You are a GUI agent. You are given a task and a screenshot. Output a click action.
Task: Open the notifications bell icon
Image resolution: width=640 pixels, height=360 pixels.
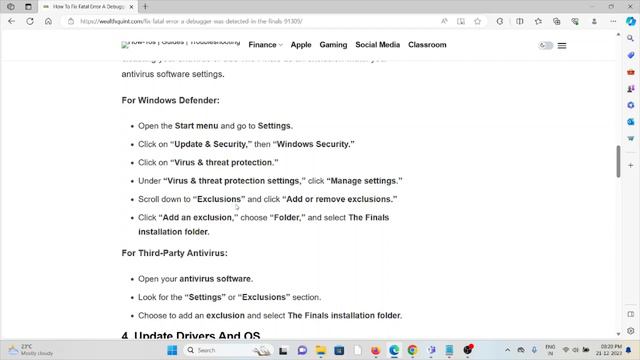[x=629, y=350]
